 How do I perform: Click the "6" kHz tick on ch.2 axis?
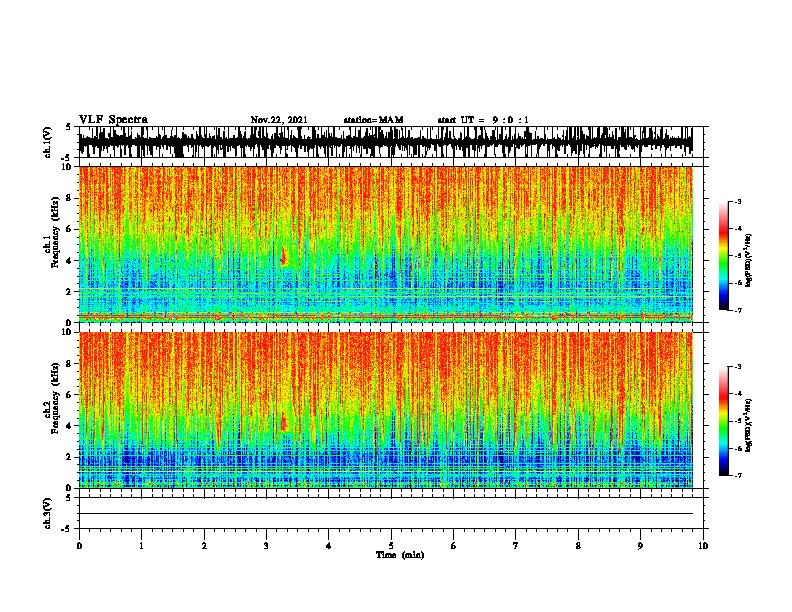coord(70,394)
